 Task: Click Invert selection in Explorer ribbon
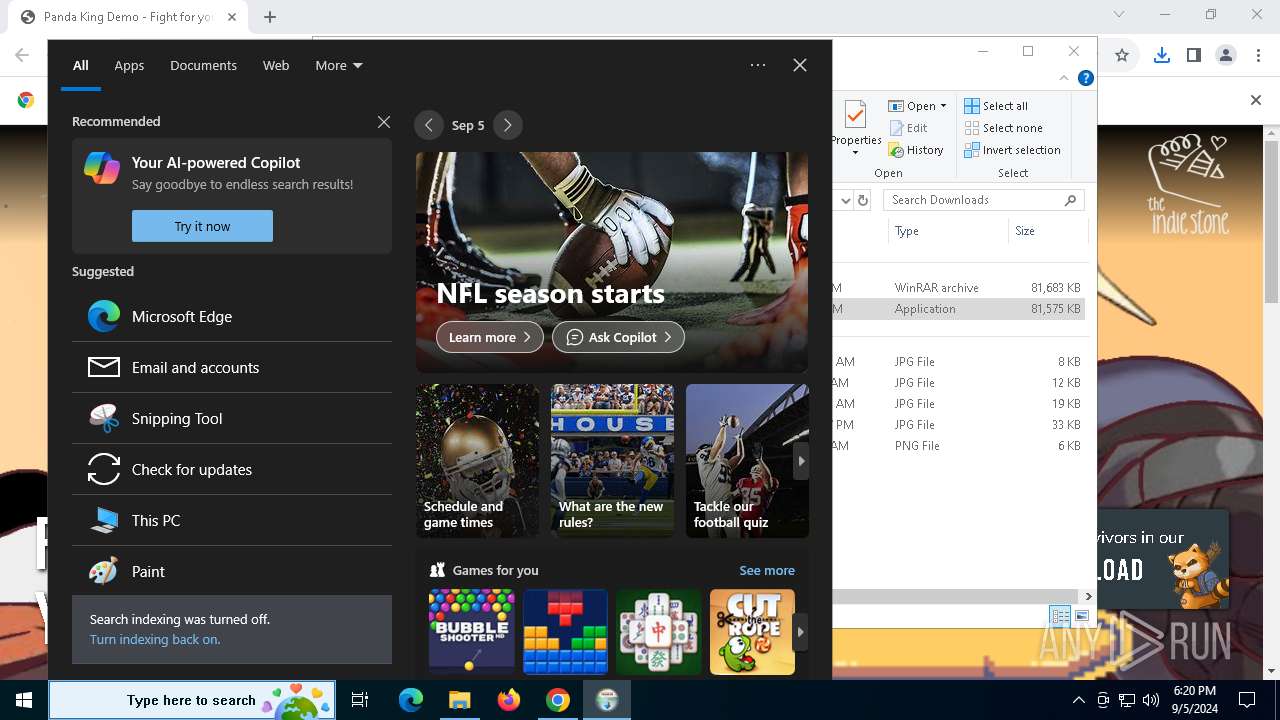(x=1012, y=150)
